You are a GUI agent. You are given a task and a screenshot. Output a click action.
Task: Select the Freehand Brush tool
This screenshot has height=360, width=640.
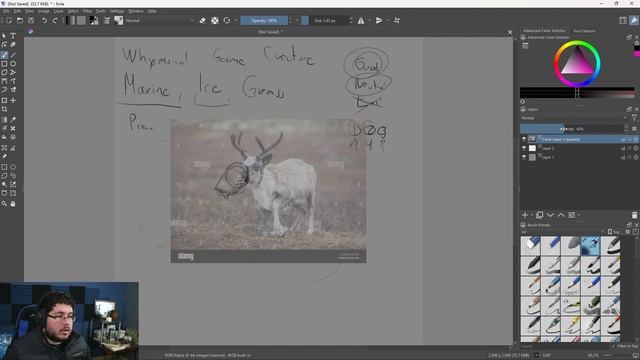click(4, 55)
